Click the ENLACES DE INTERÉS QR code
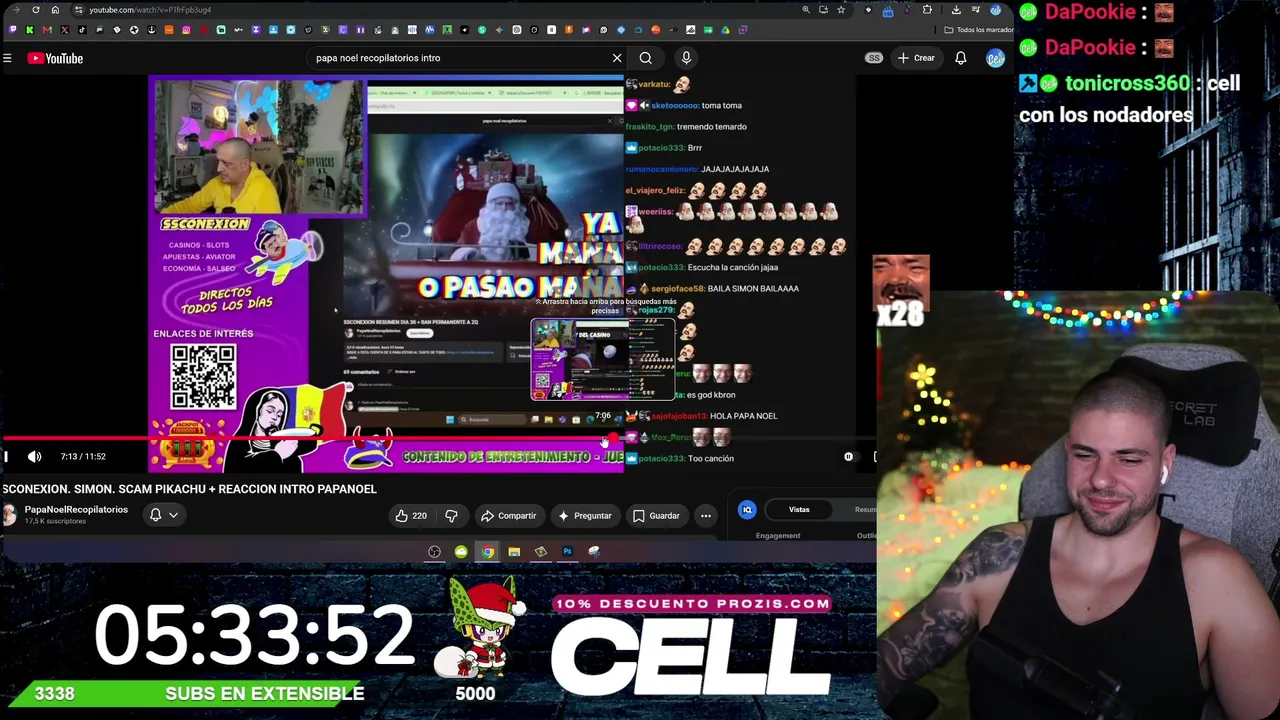This screenshot has height=720, width=1280. pos(204,377)
